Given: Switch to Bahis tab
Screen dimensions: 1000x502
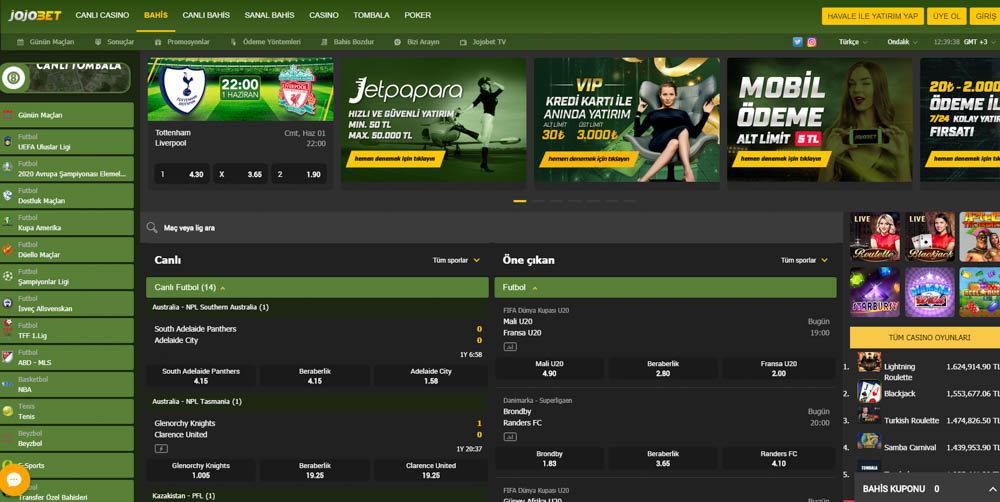Looking at the screenshot, I should pyautogui.click(x=156, y=15).
